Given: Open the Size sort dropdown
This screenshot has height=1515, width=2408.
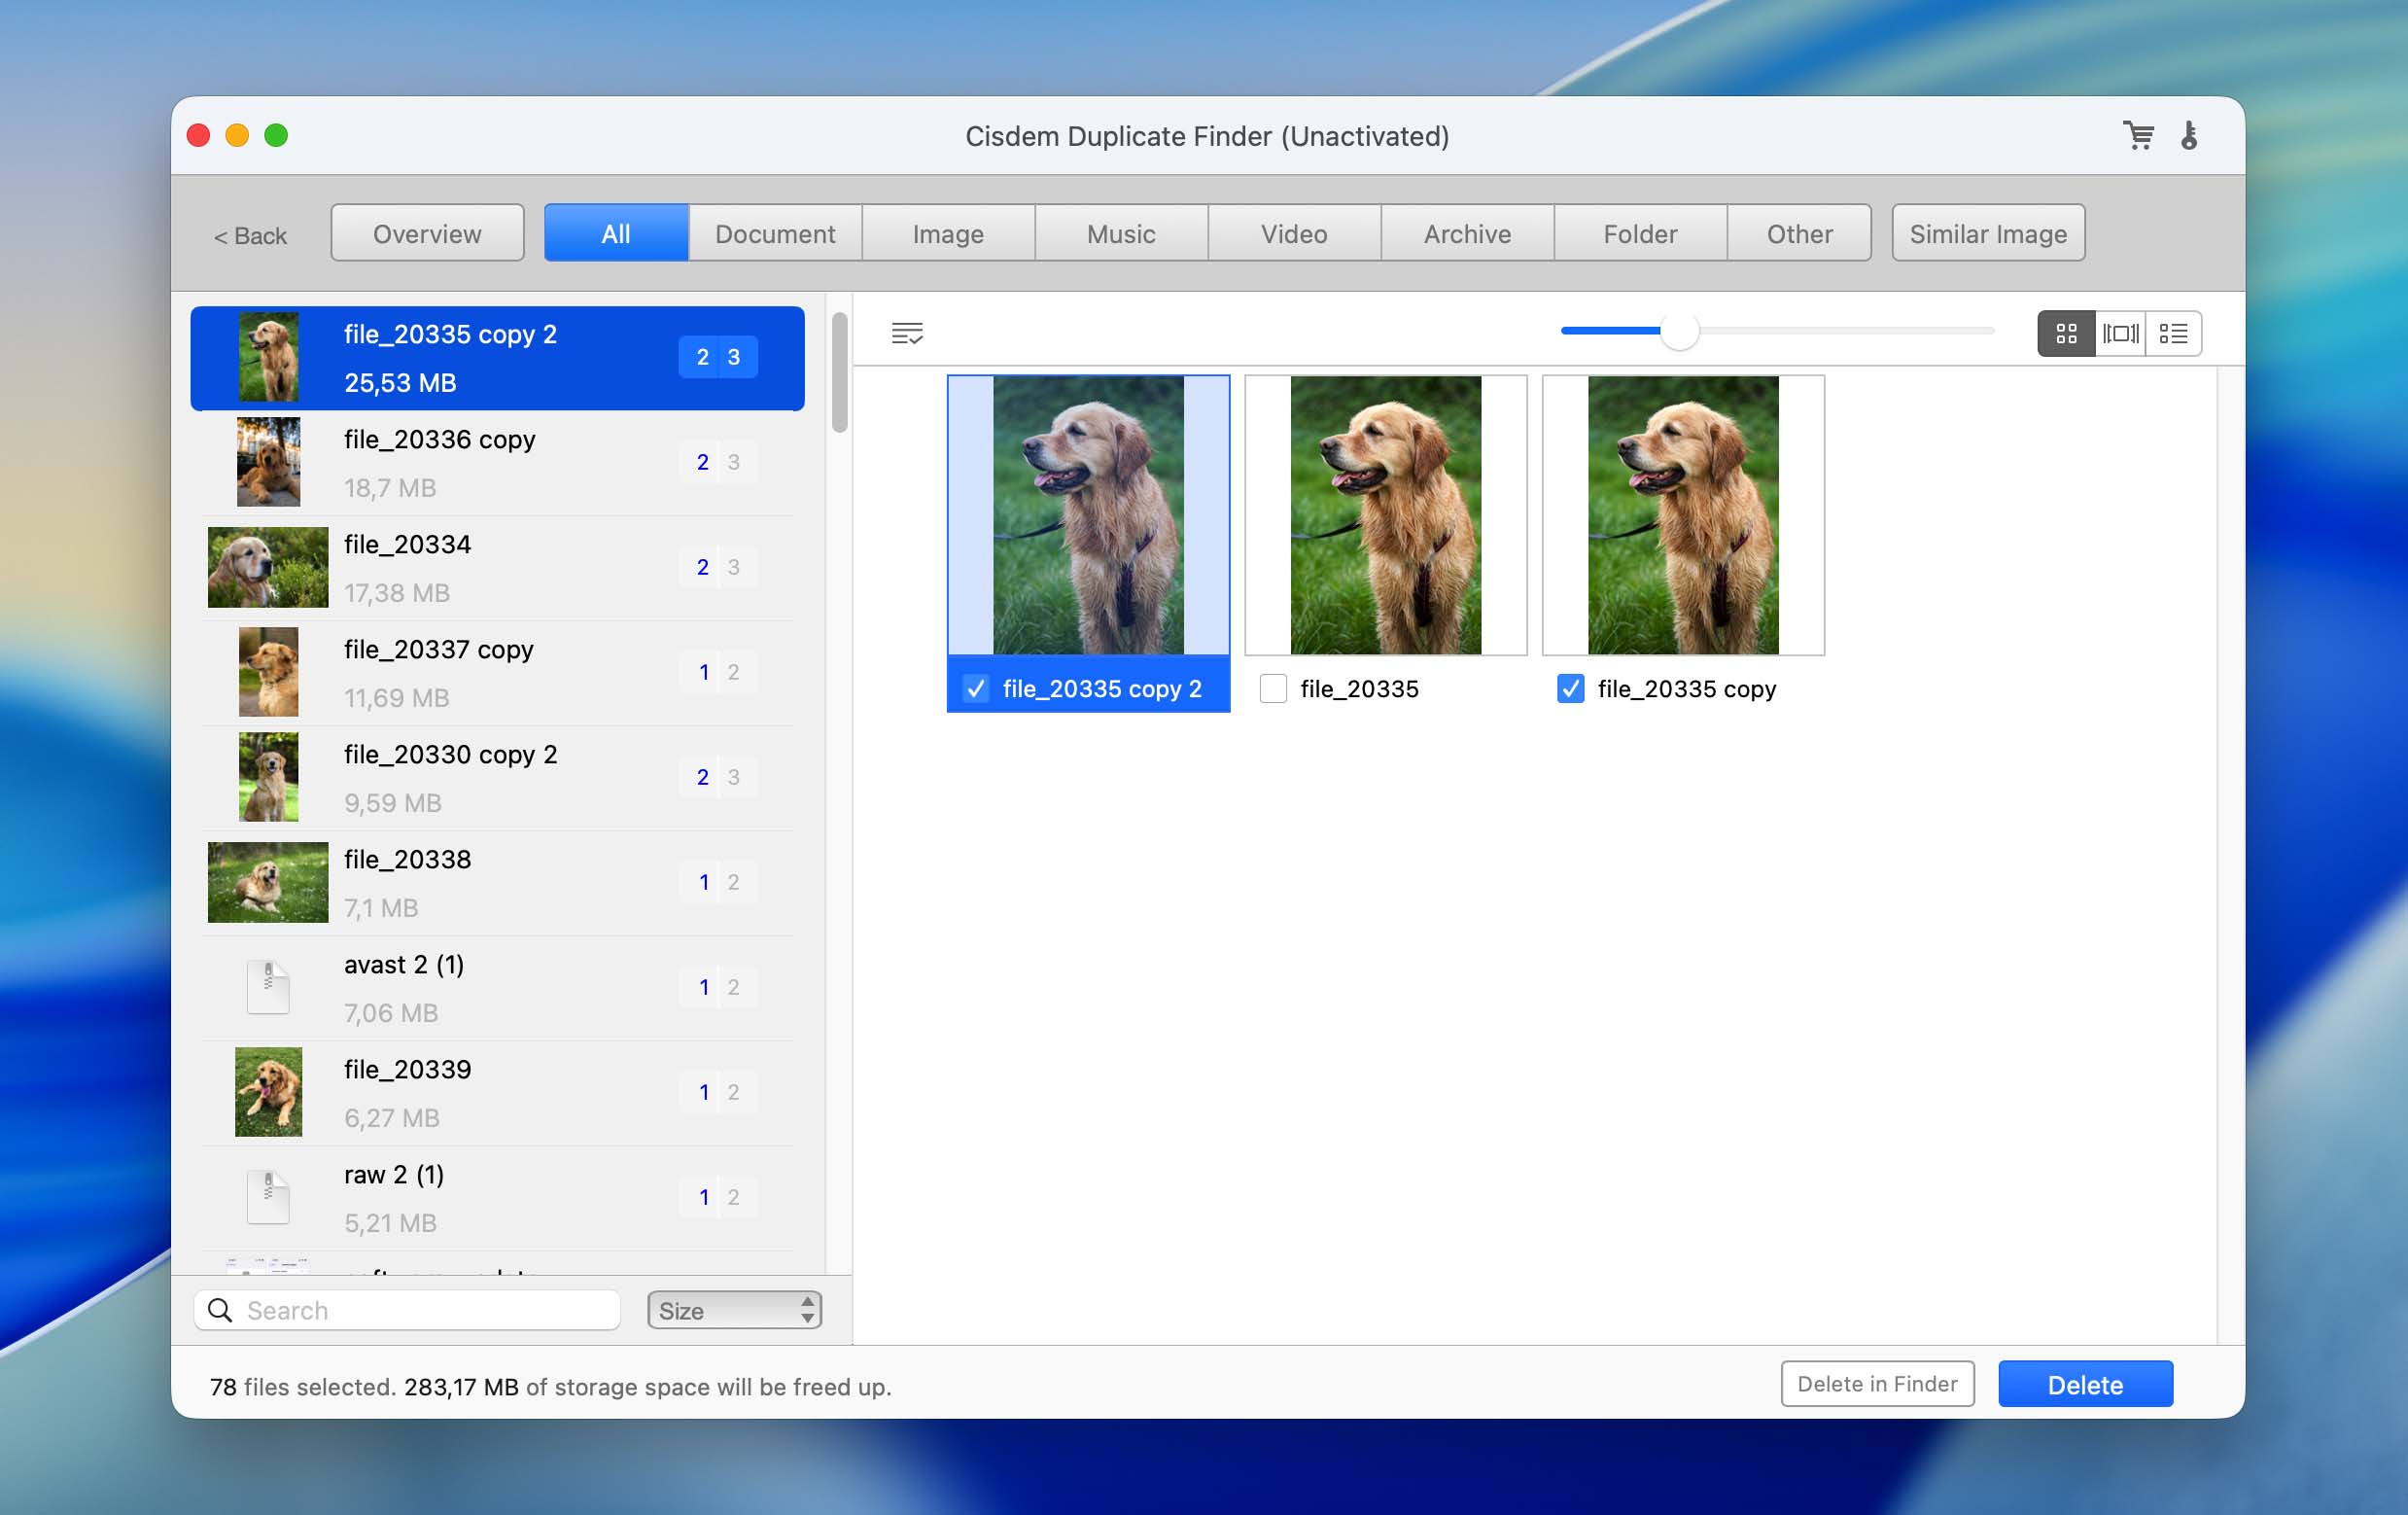Looking at the screenshot, I should click(734, 1310).
